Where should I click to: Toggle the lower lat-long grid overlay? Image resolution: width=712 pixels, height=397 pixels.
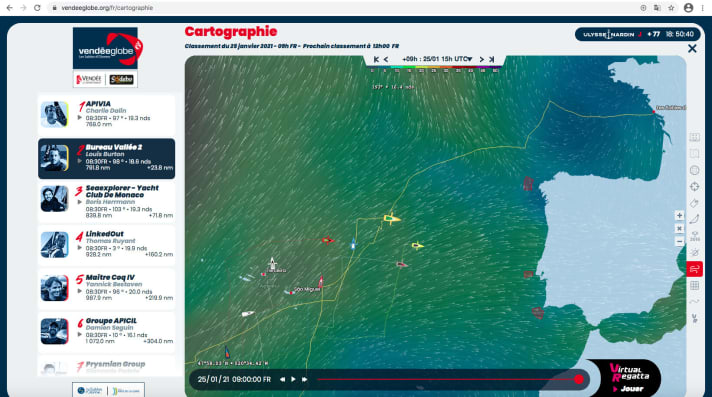coord(694,285)
